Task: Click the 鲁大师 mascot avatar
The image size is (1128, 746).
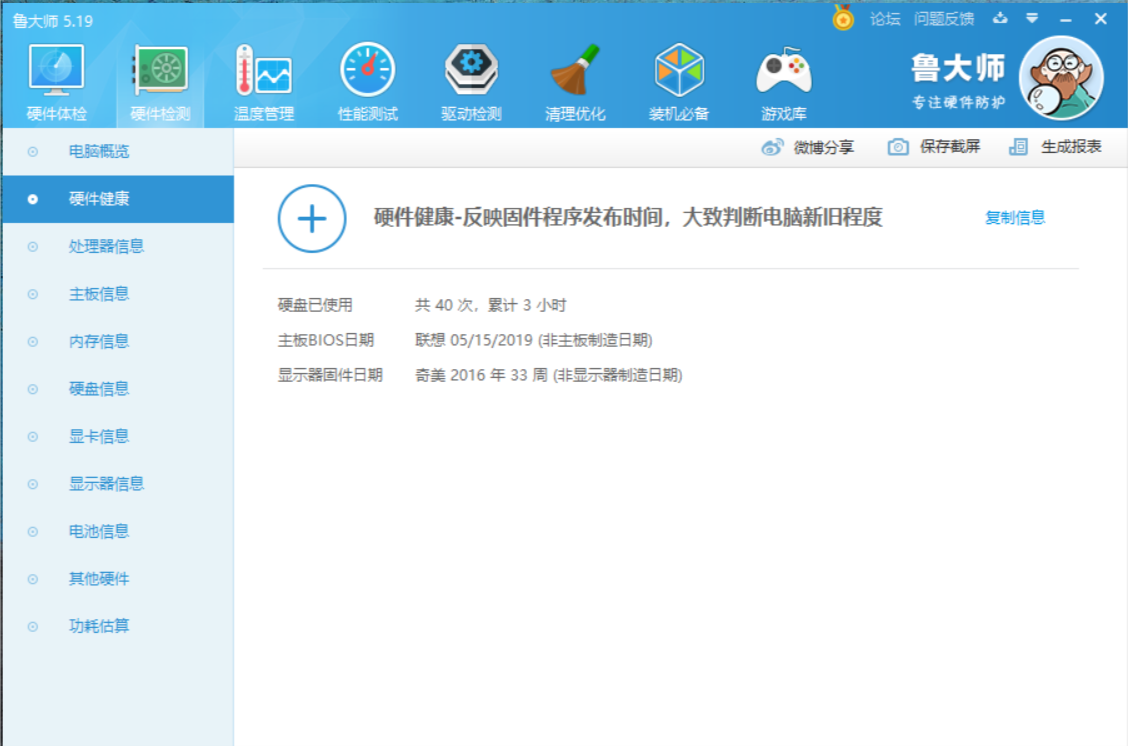Action: (1061, 78)
